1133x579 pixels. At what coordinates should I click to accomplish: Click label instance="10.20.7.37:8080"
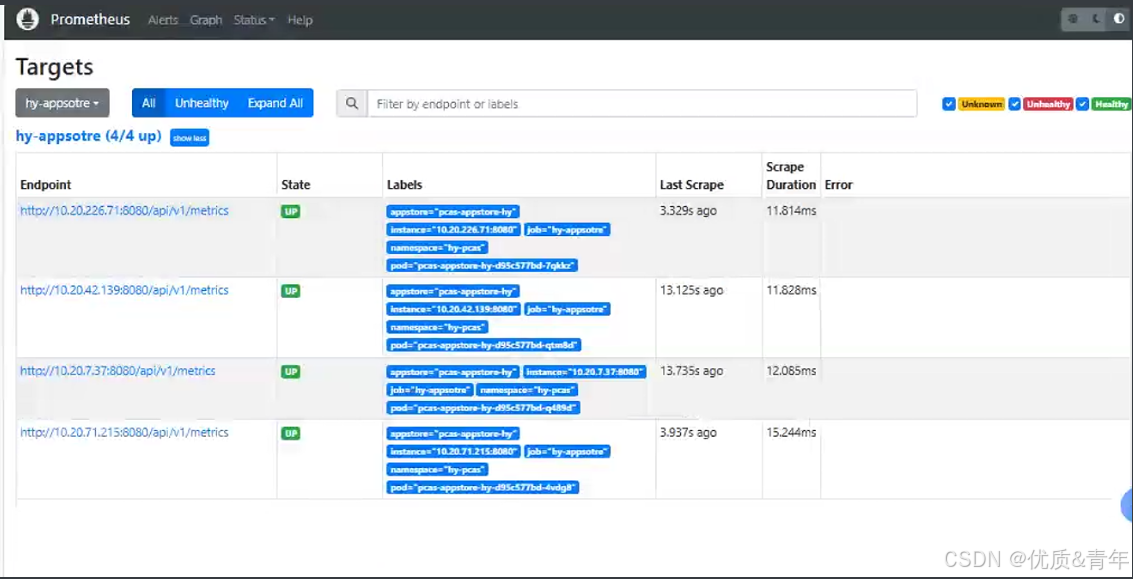[585, 372]
